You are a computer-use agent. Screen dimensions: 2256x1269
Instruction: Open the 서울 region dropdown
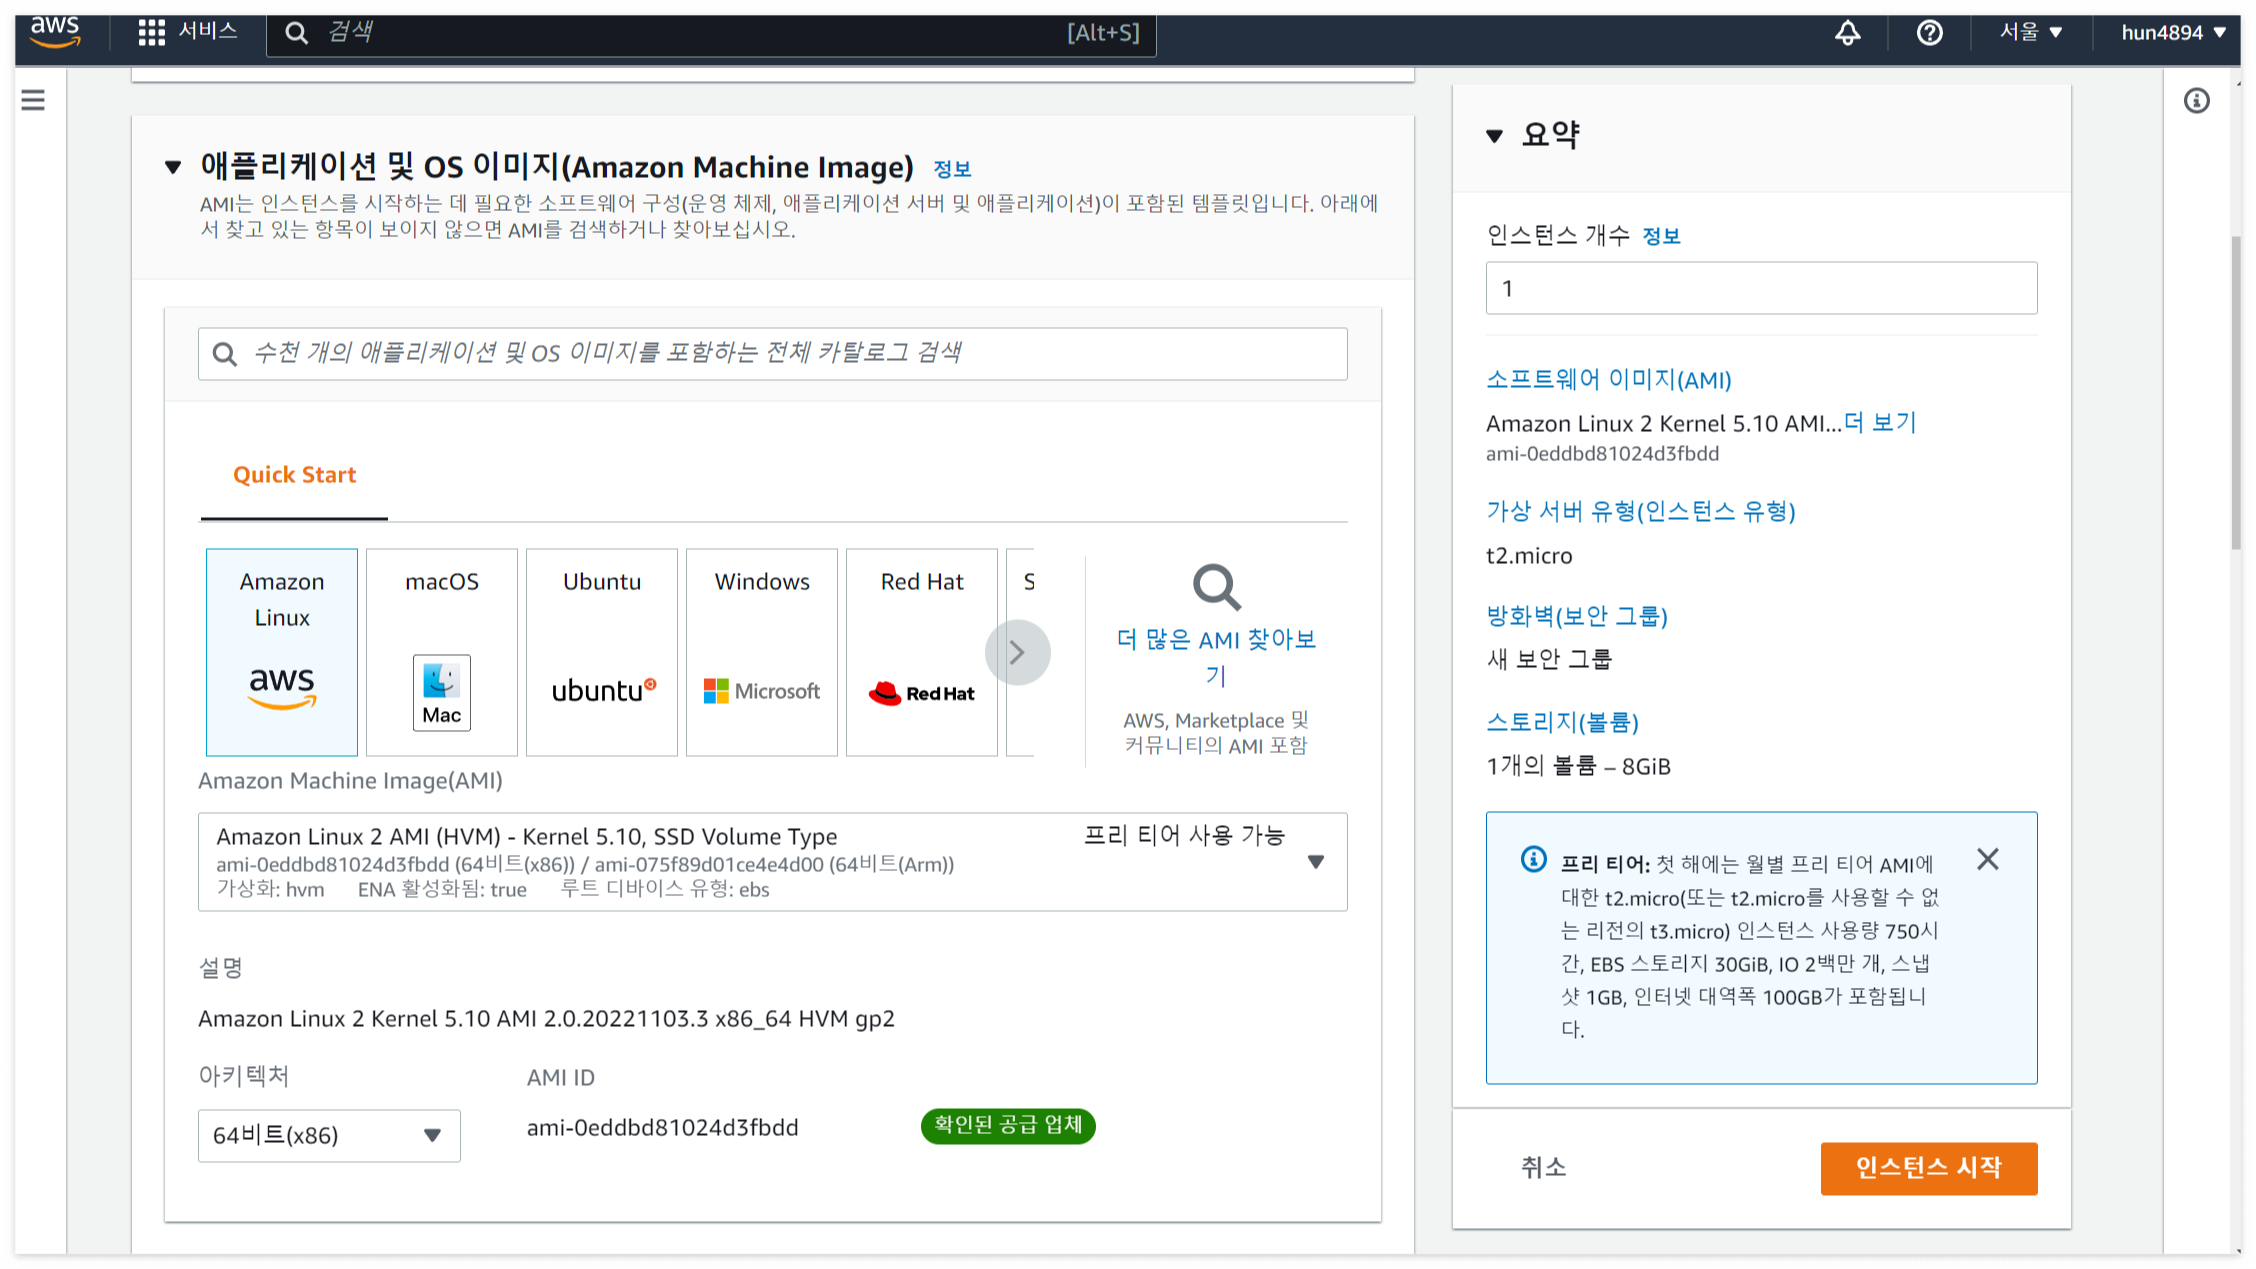[2031, 32]
